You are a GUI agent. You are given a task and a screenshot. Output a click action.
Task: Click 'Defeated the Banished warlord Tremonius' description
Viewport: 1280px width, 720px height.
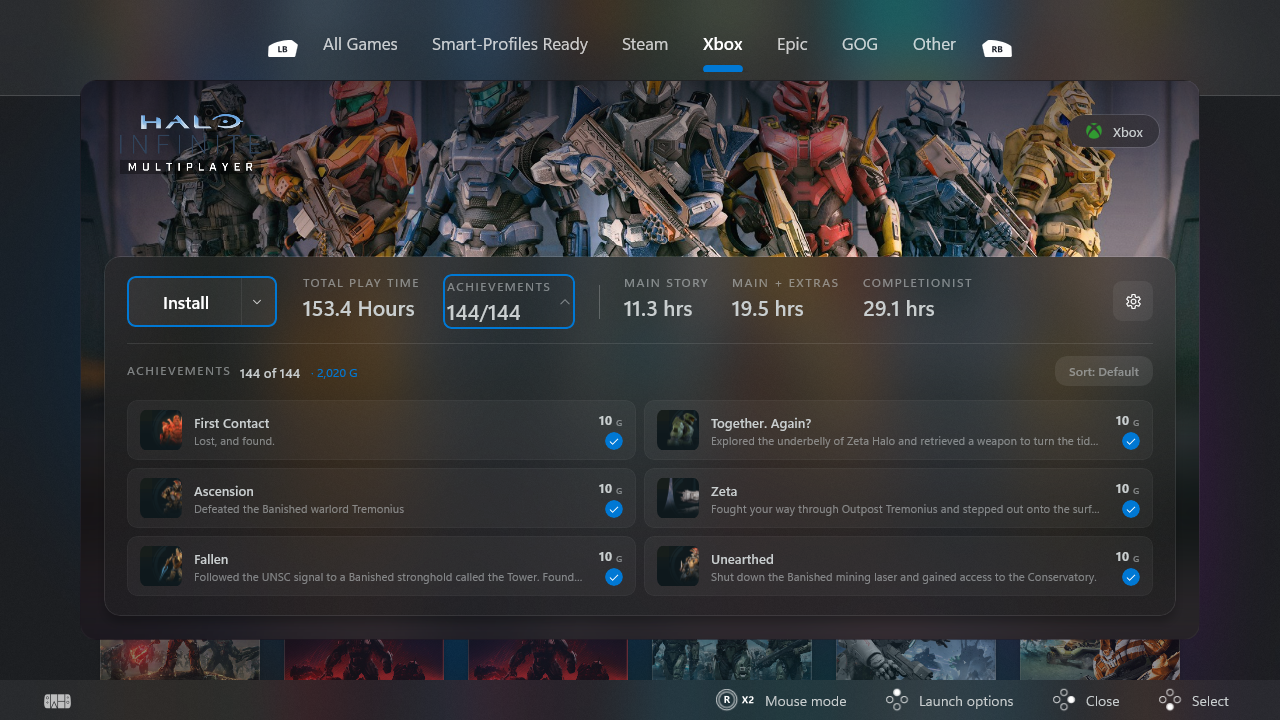(299, 509)
